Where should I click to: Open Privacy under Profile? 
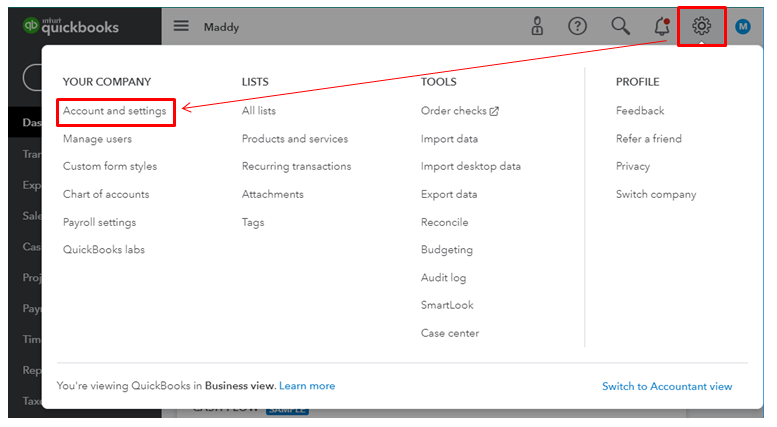point(633,166)
